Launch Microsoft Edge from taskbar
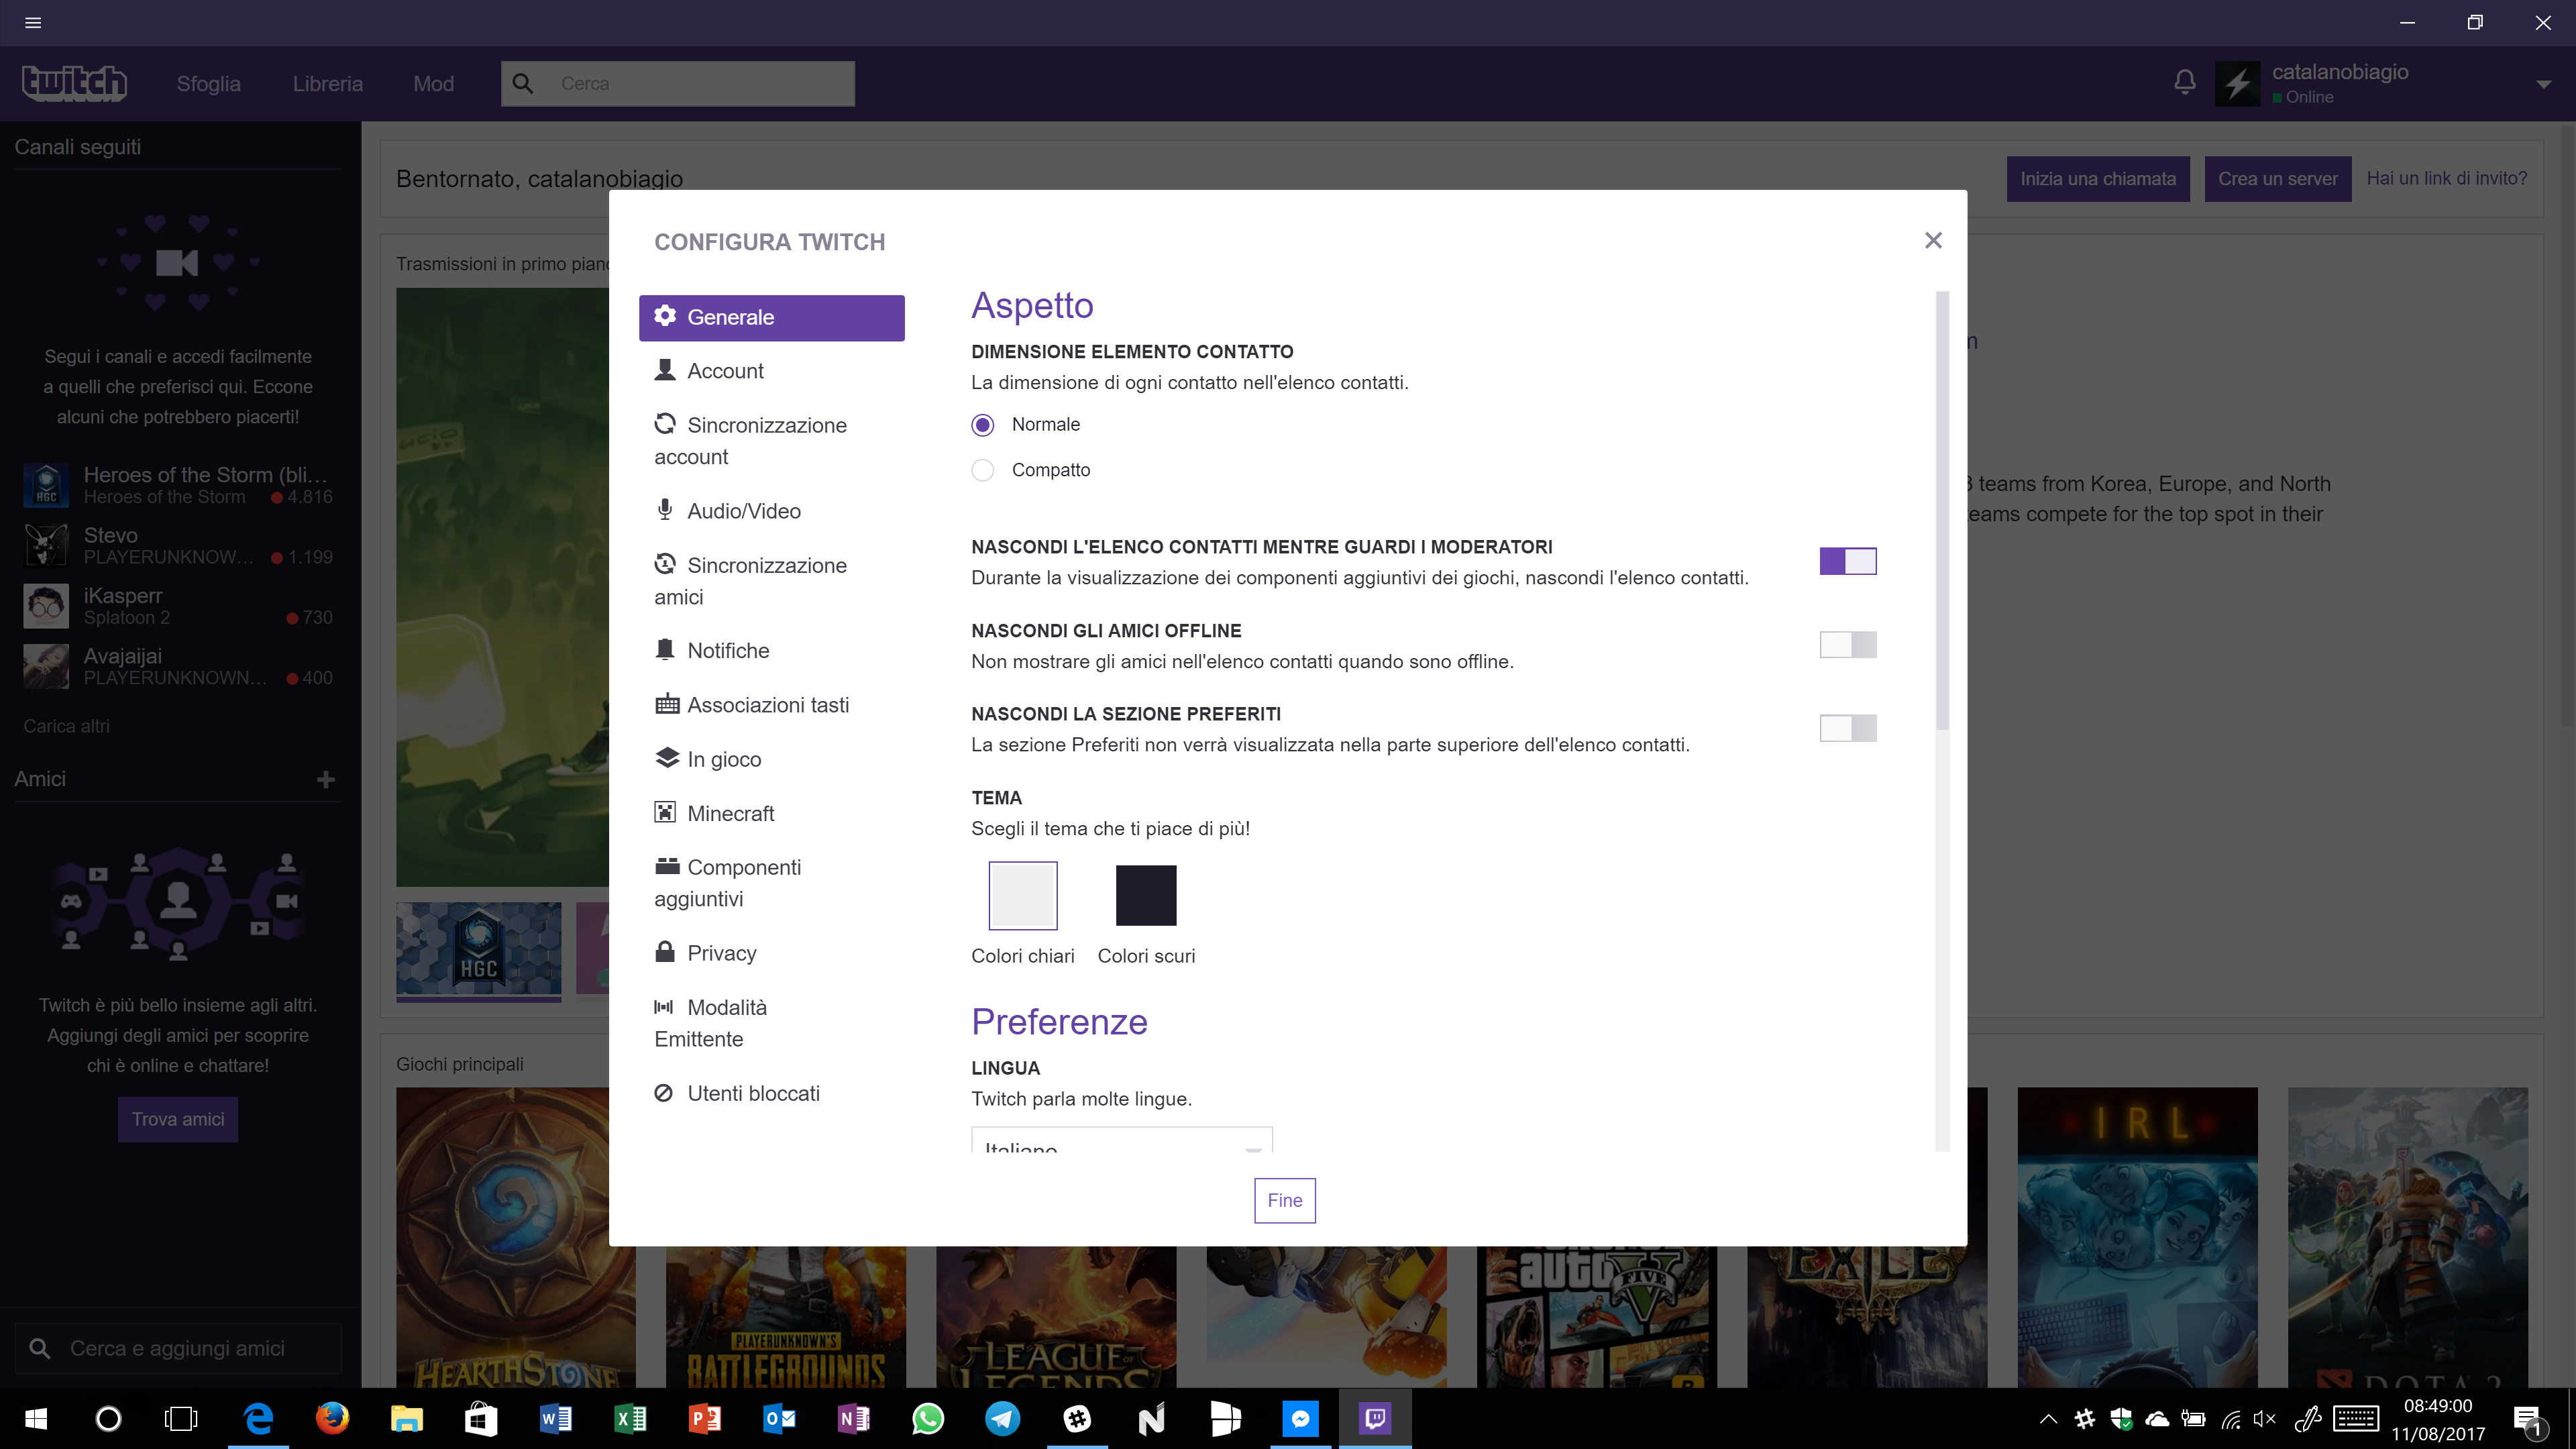 [258, 1418]
